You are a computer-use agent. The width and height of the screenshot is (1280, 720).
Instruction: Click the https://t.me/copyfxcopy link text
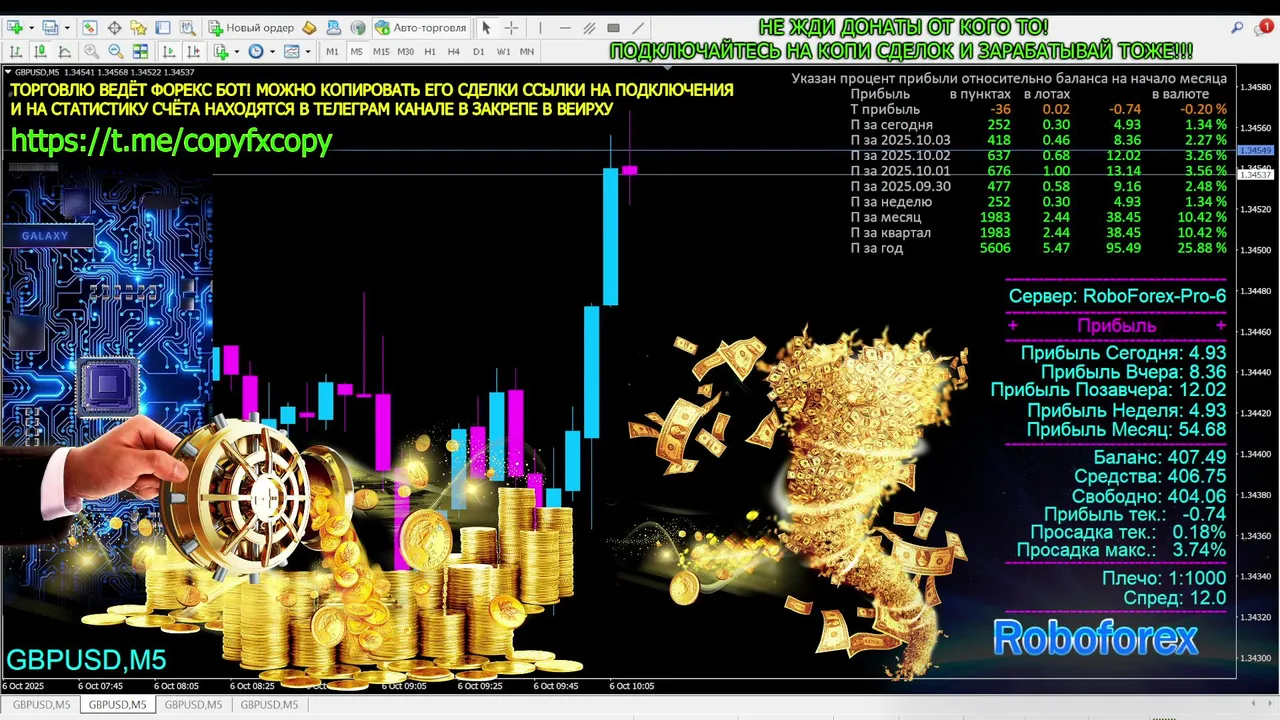171,141
